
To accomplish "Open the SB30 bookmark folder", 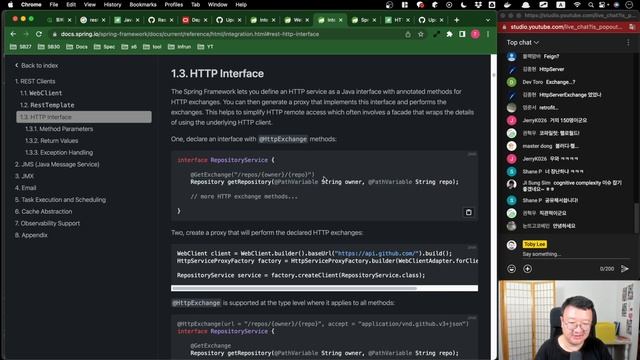I will pos(49,47).
